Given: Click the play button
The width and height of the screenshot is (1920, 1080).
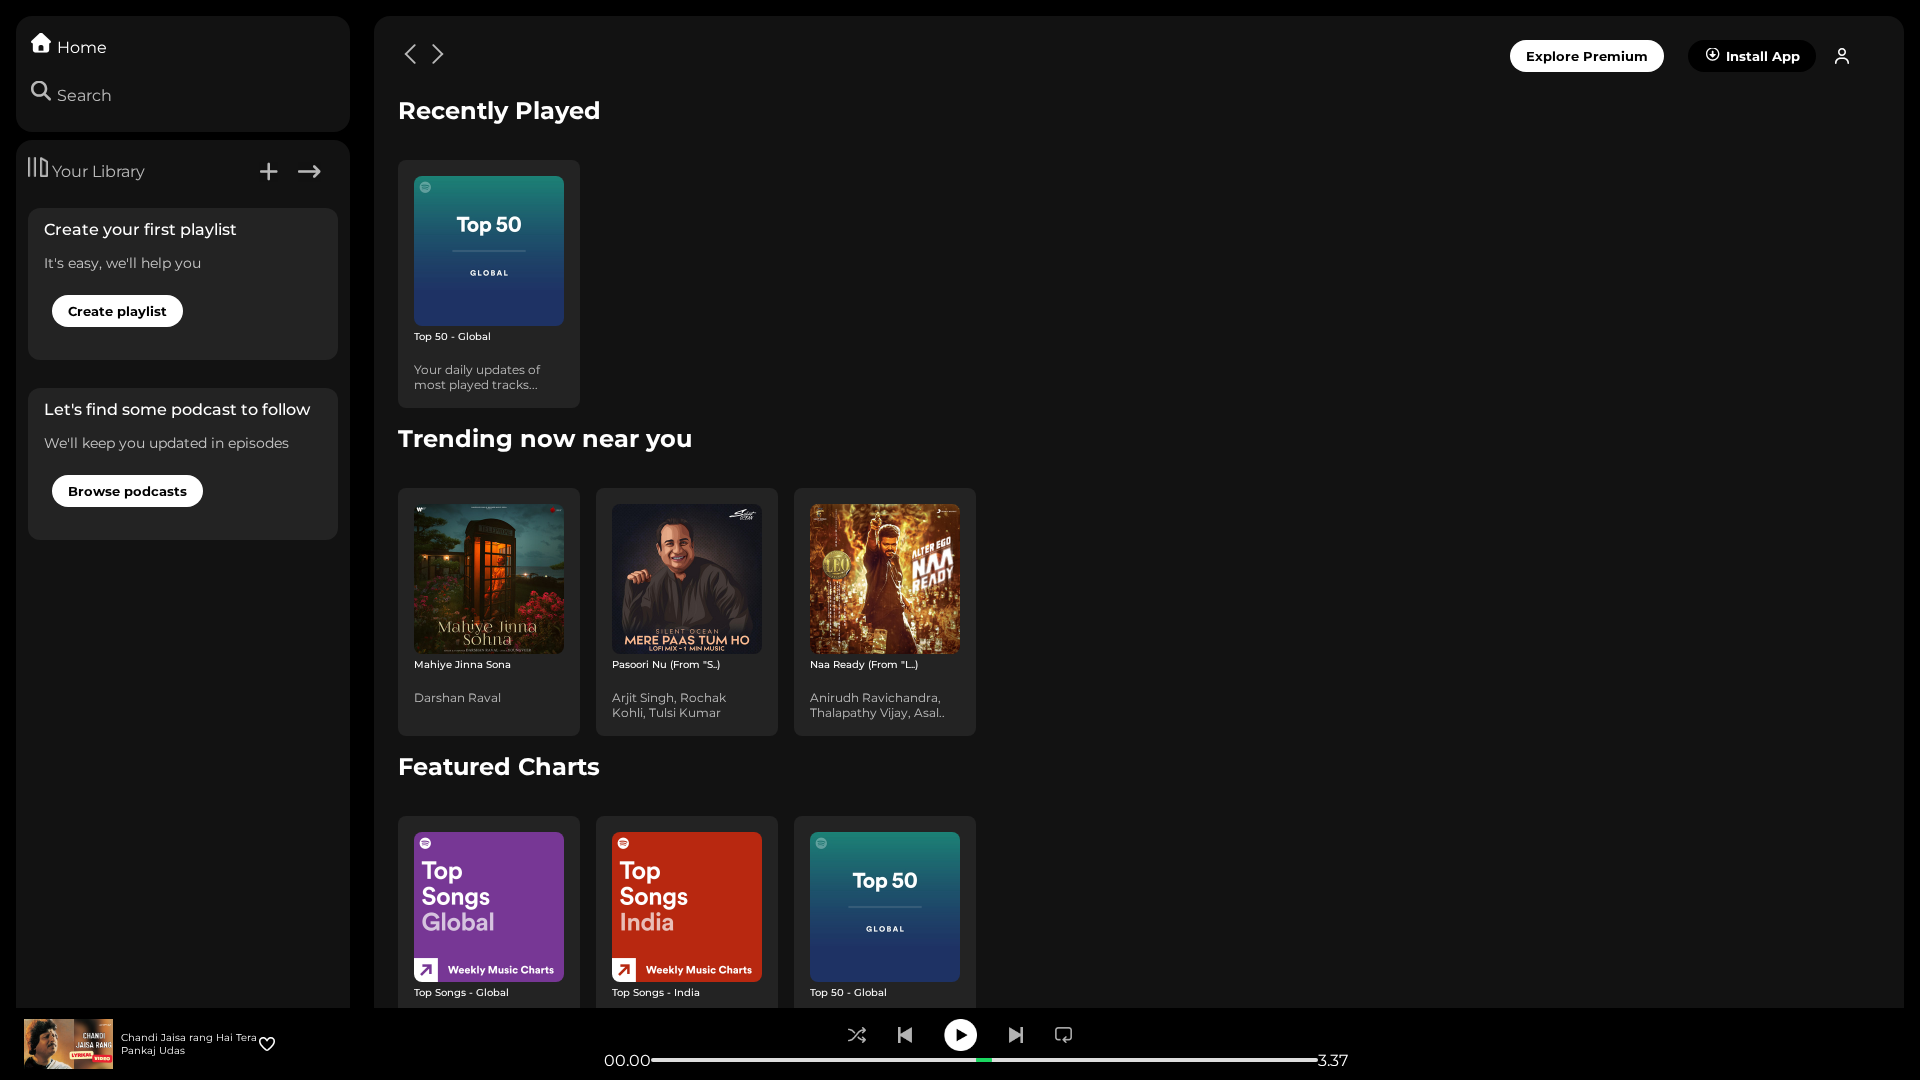Looking at the screenshot, I should tap(960, 1035).
